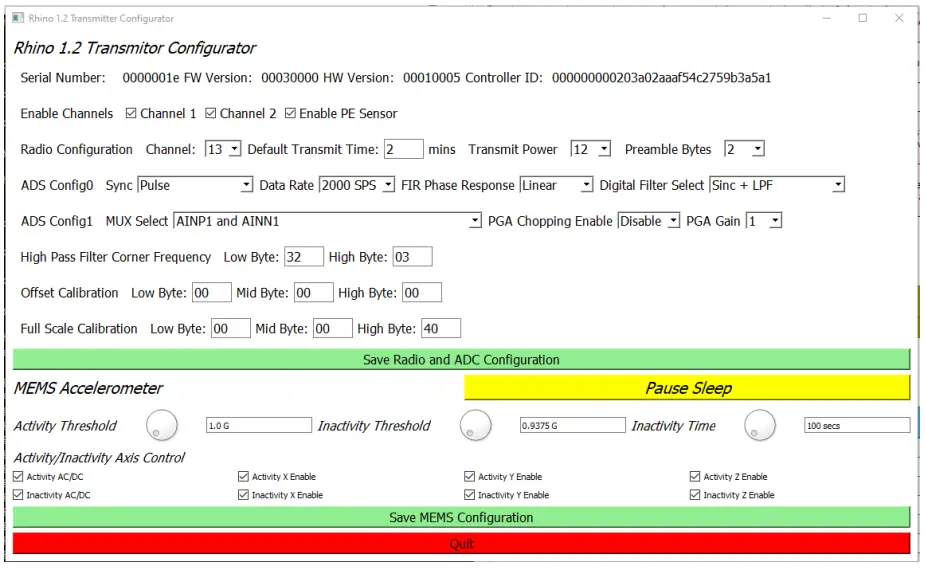Image resolution: width=925 pixels, height=570 pixels.
Task: Click the Activity Threshold dial
Action: point(162,425)
